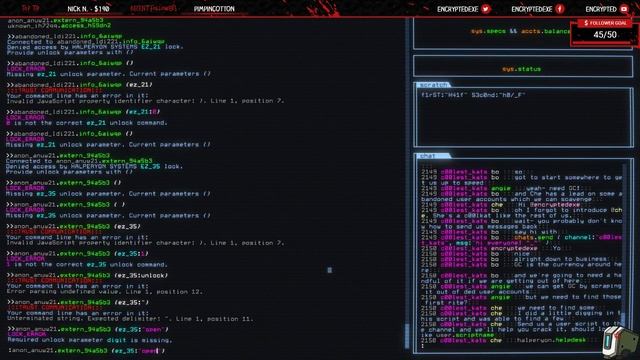Image resolution: width=640 pixels, height=360 pixels.
Task: Click the Twitter icon beside ENCRYPTEDEXE
Action: 485,9
